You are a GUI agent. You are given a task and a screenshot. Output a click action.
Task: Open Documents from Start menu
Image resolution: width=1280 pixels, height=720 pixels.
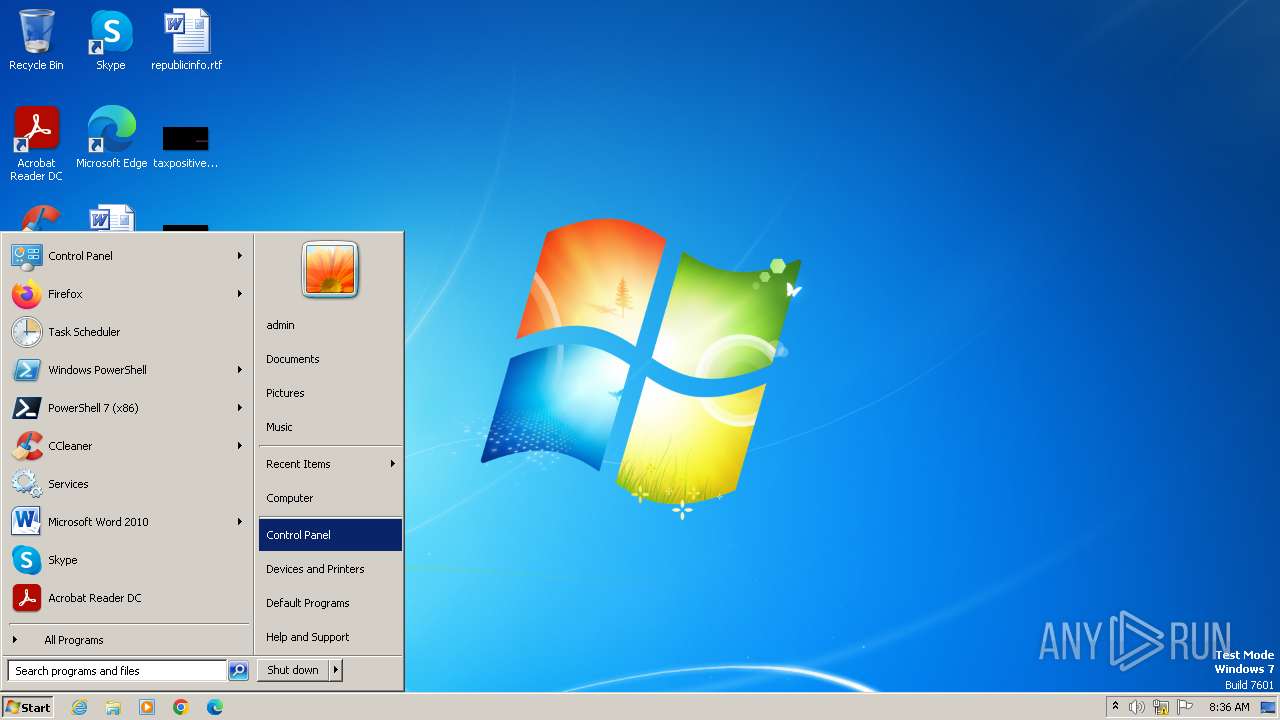point(330,359)
